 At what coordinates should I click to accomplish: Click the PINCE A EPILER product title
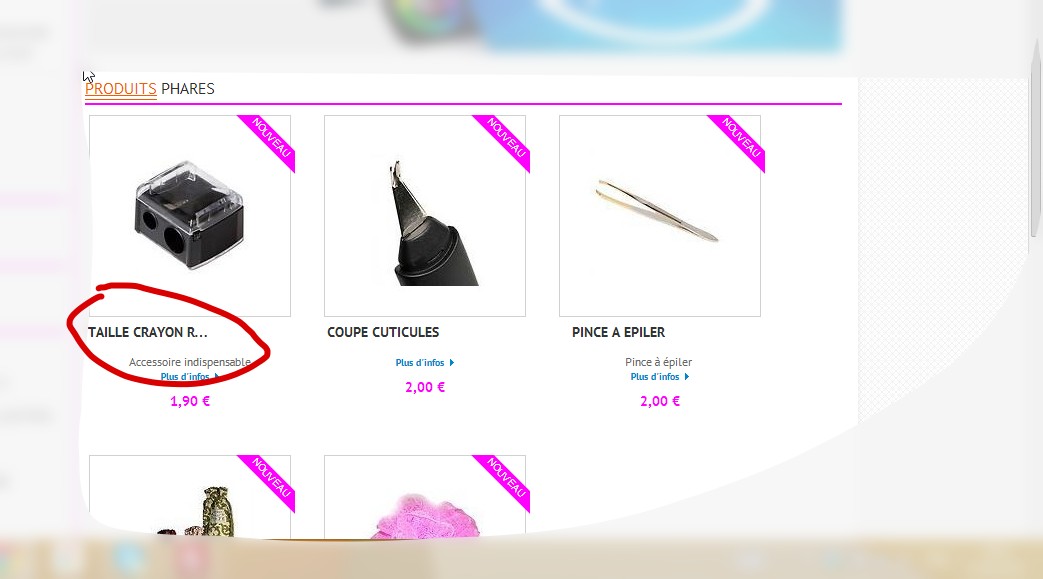tap(618, 332)
